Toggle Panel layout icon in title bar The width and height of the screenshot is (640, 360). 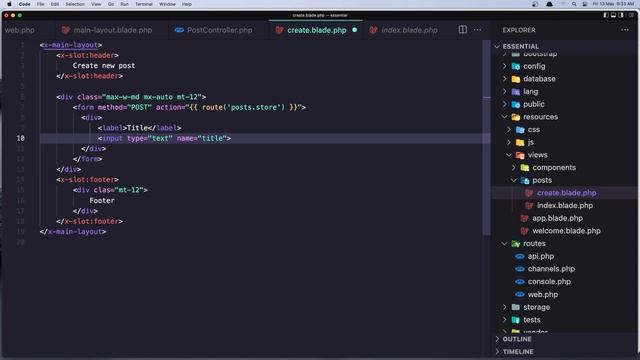(x=613, y=15)
